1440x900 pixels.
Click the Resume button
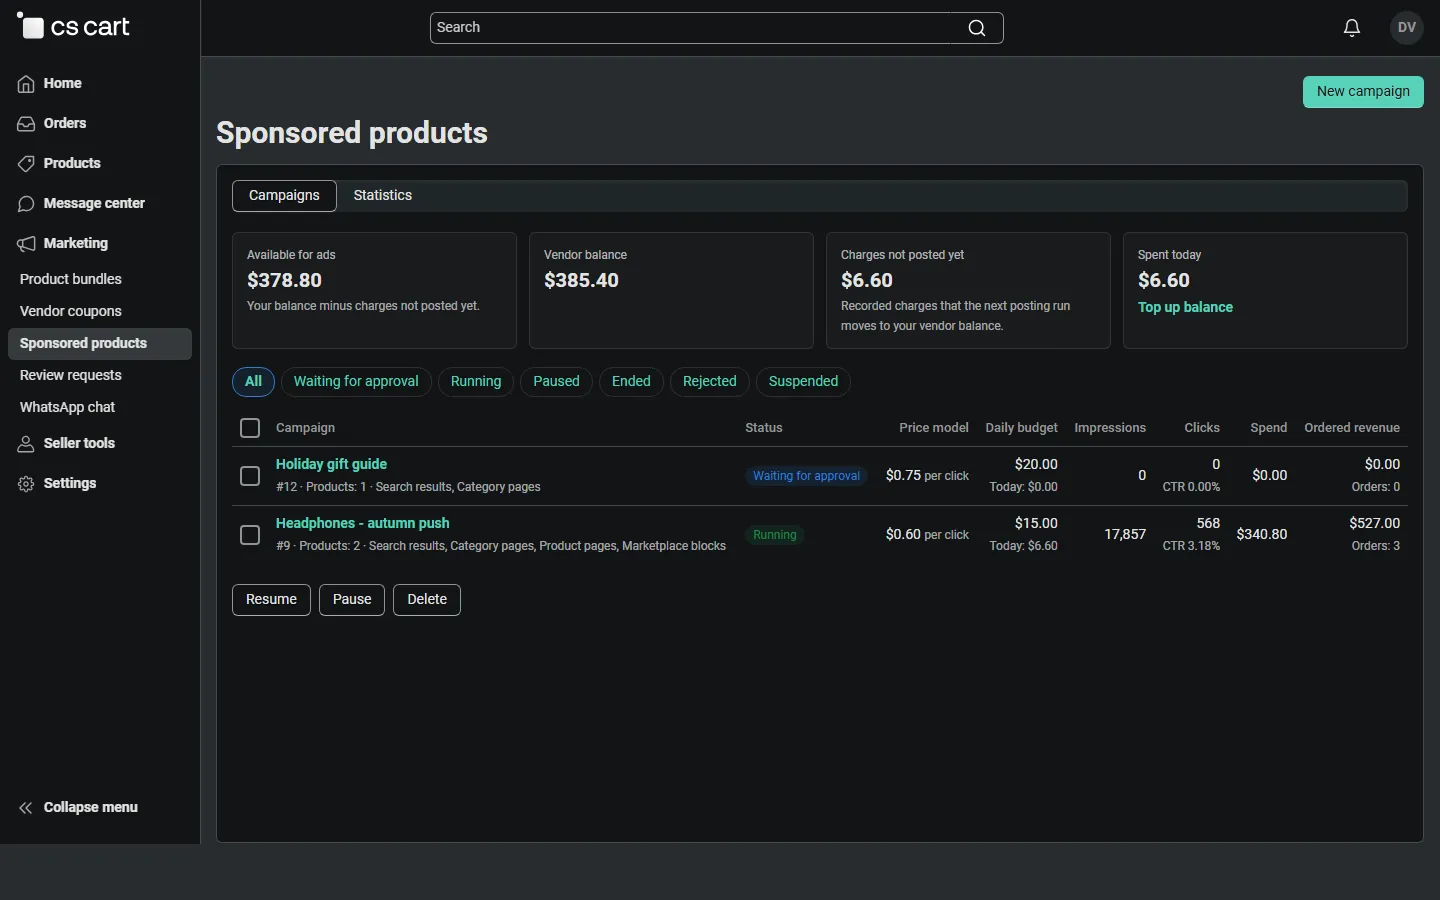271,600
